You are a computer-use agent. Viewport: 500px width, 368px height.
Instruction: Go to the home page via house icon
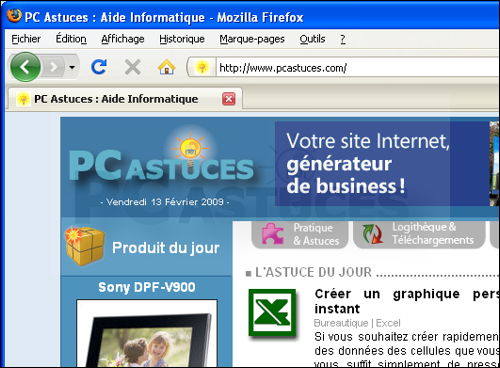coord(166,67)
